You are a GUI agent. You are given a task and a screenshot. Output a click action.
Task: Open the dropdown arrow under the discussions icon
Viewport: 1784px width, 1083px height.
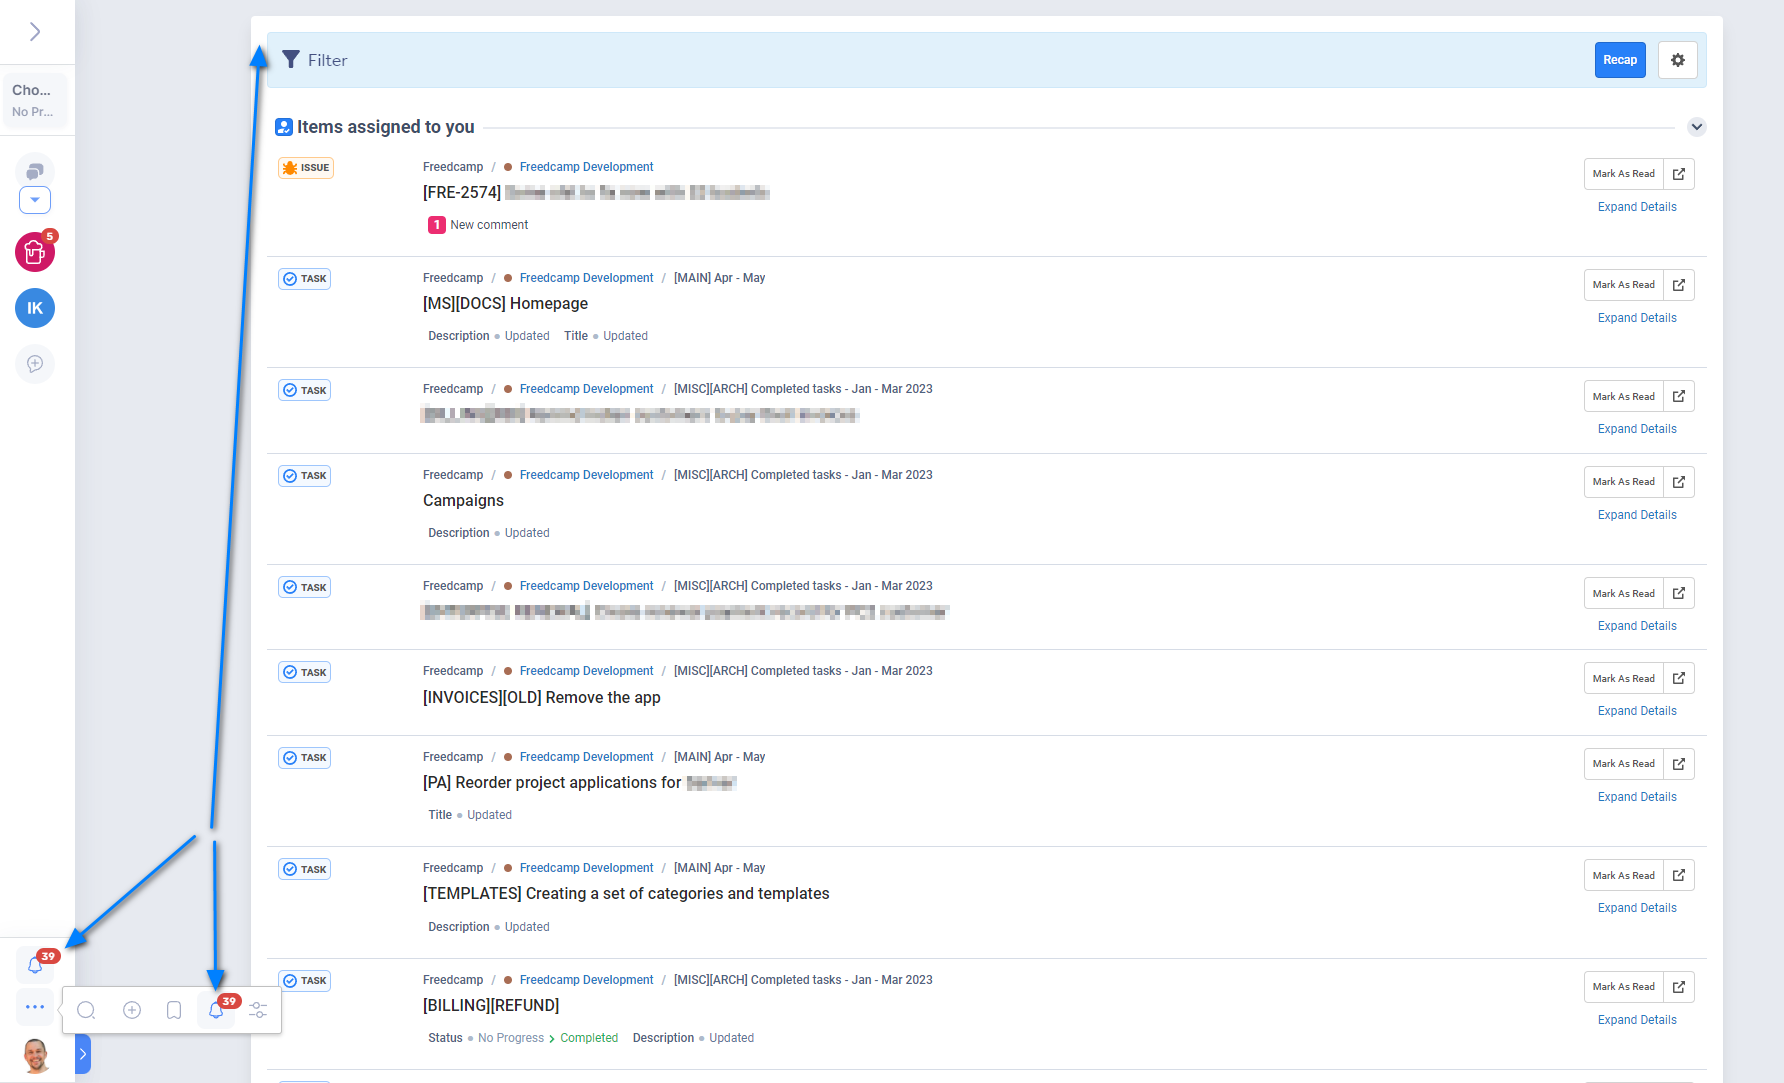[x=35, y=200]
